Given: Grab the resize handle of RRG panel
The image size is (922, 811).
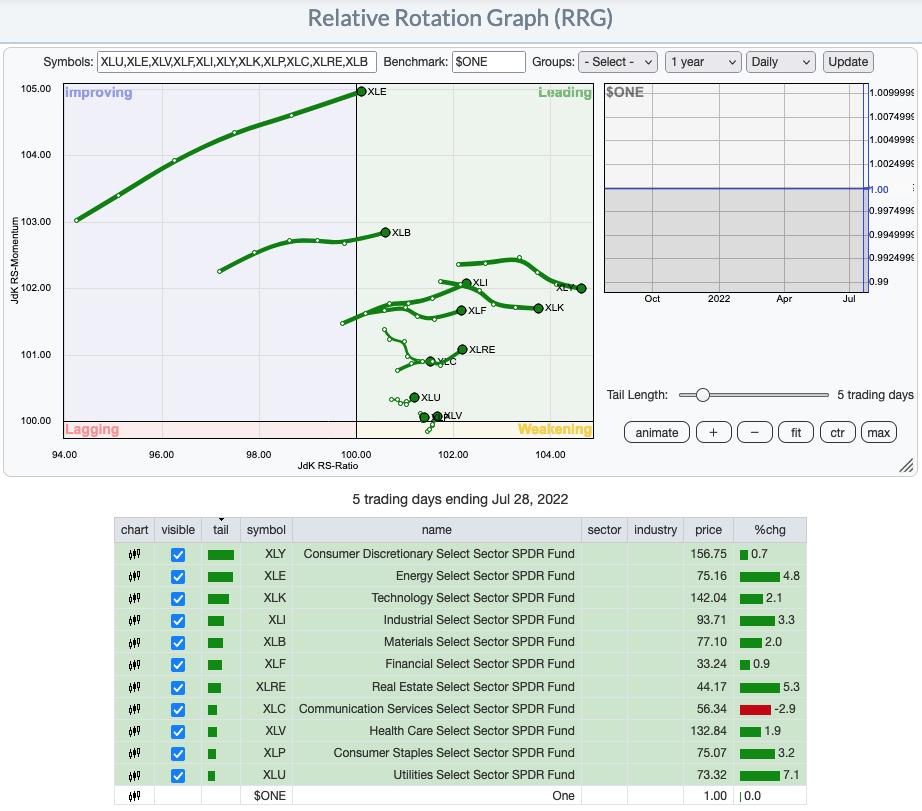Looking at the screenshot, I should pyautogui.click(x=906, y=465).
